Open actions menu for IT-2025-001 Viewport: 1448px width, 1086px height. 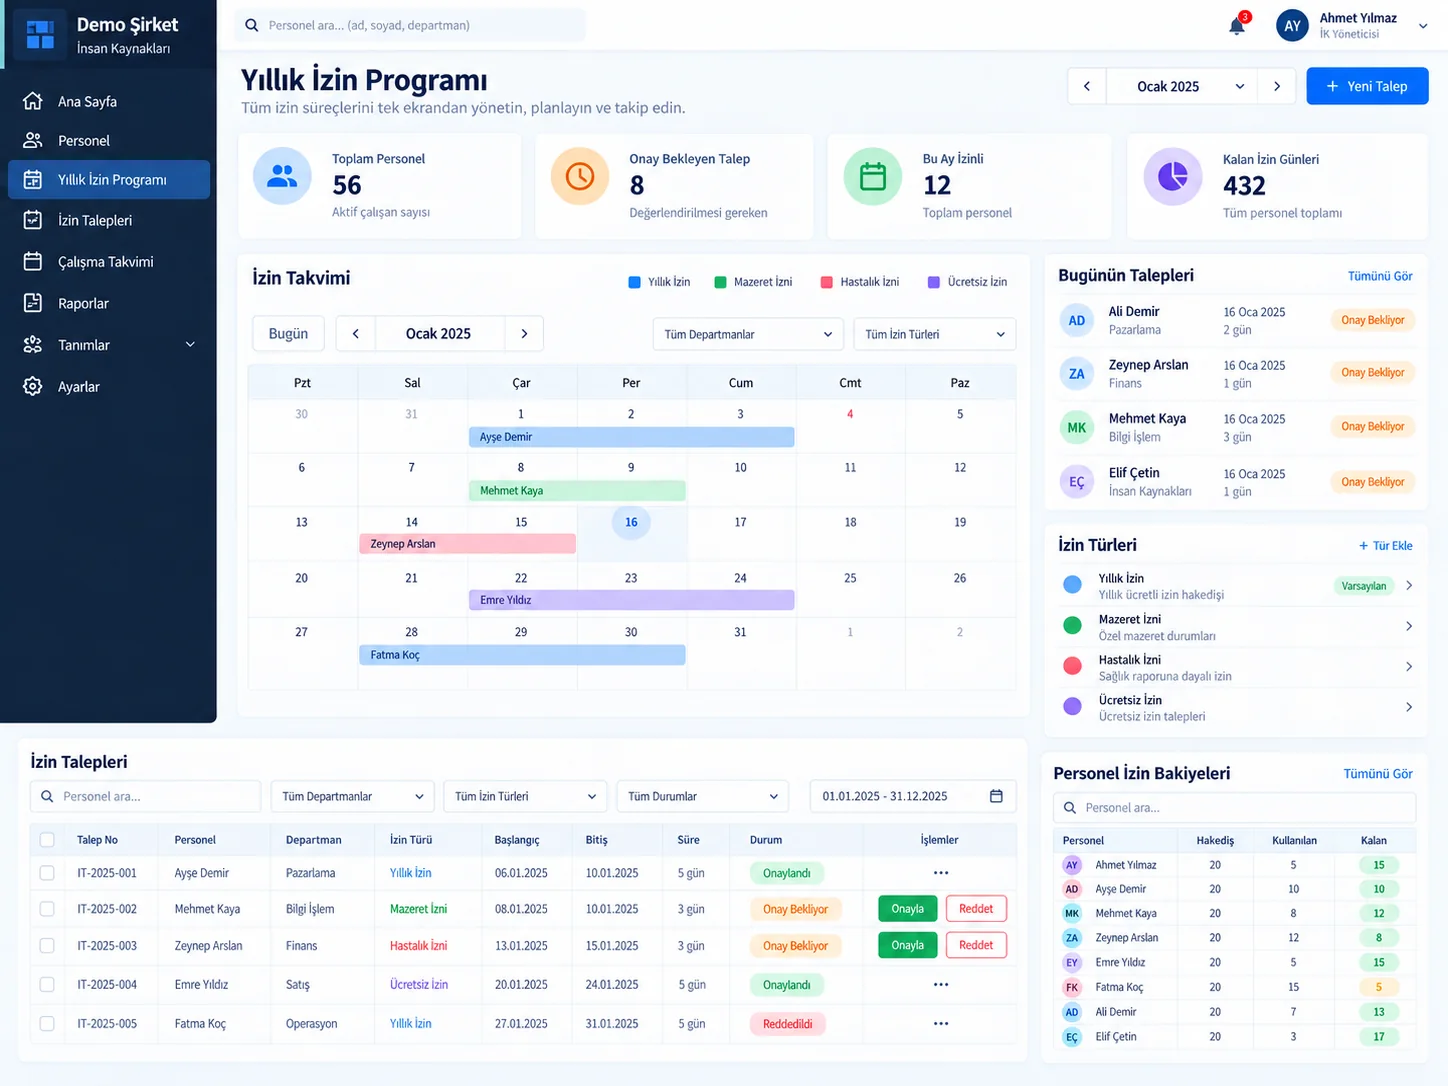tap(941, 873)
